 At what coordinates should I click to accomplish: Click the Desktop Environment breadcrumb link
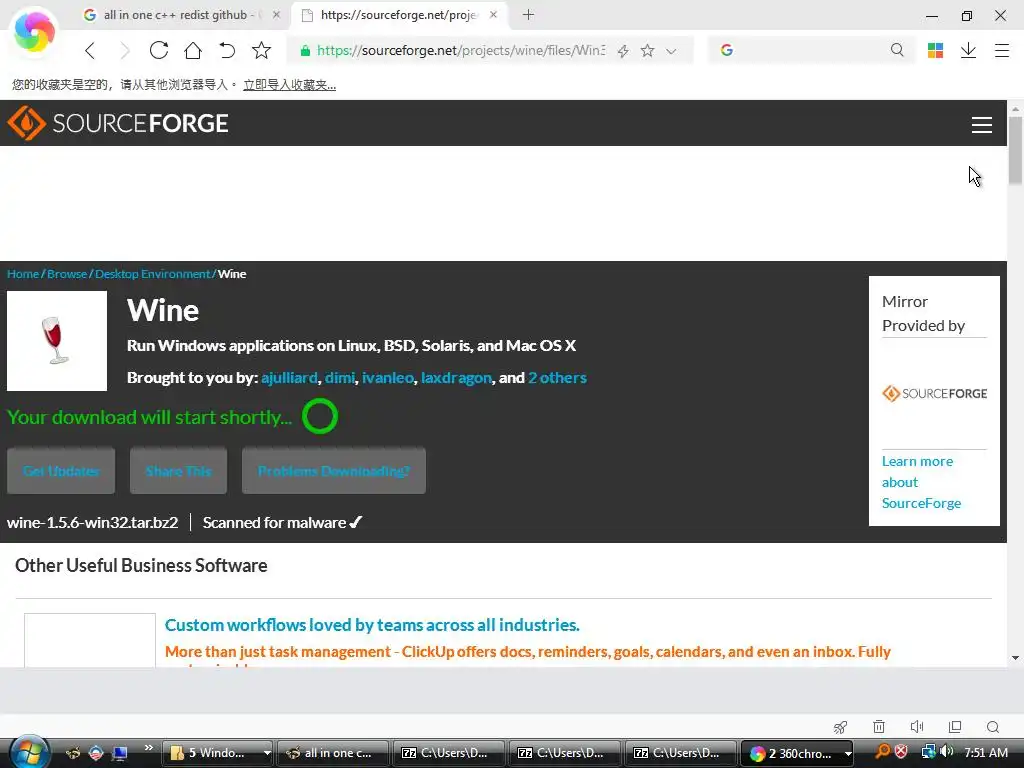click(153, 274)
